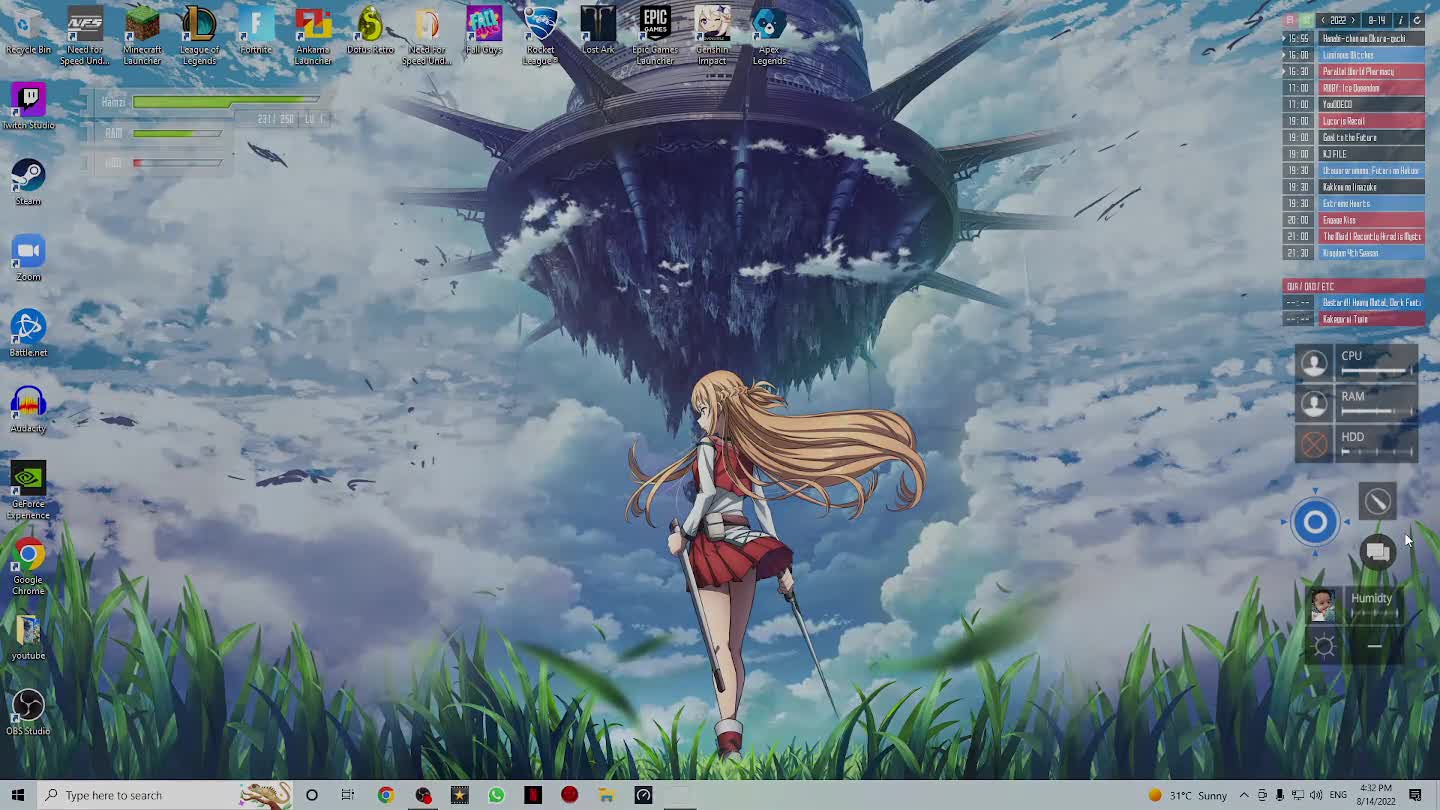
Task: Click the Cortana circle in the taskbar
Action: [x=311, y=795]
